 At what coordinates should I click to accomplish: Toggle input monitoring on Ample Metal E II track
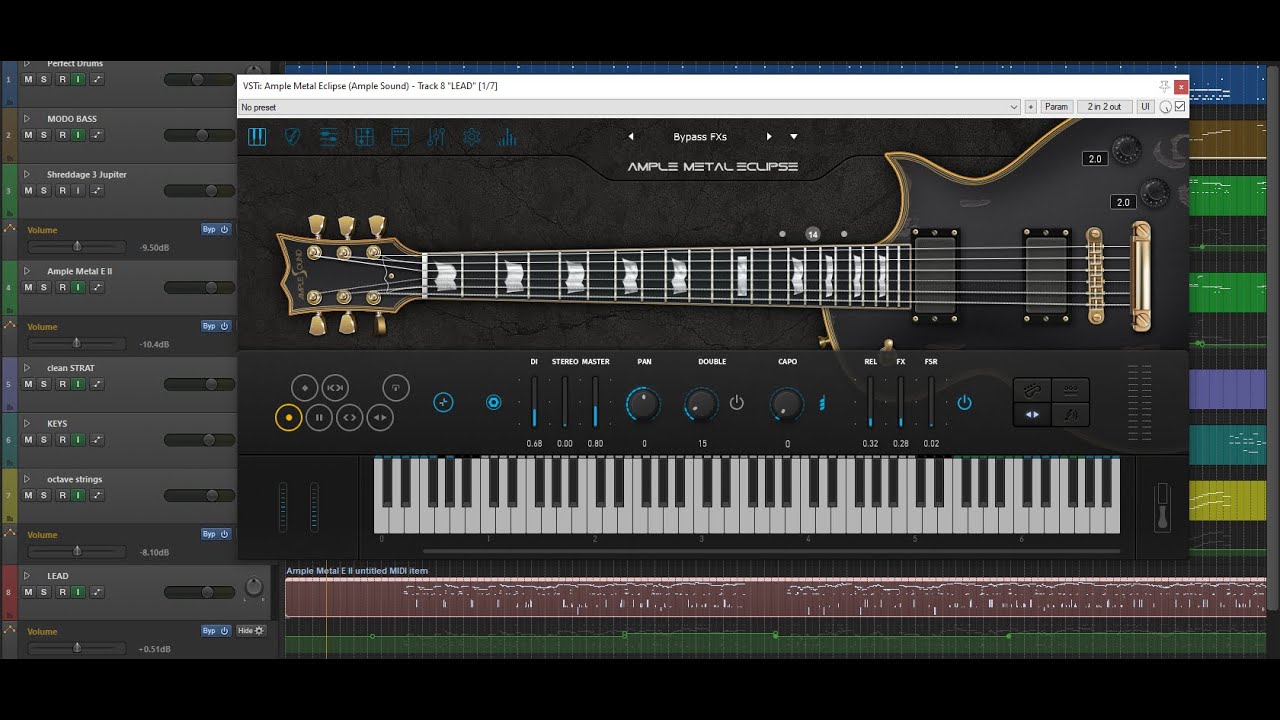click(x=77, y=288)
